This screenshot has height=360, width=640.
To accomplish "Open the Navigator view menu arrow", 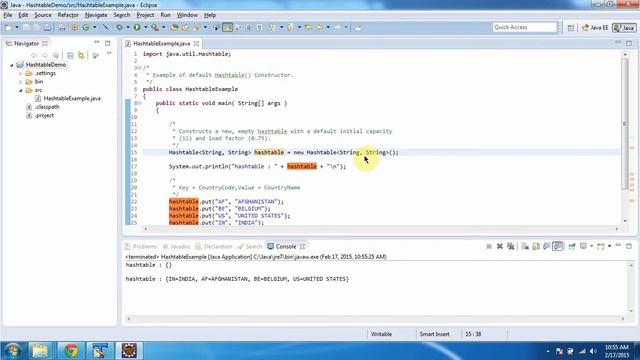I will (109, 53).
